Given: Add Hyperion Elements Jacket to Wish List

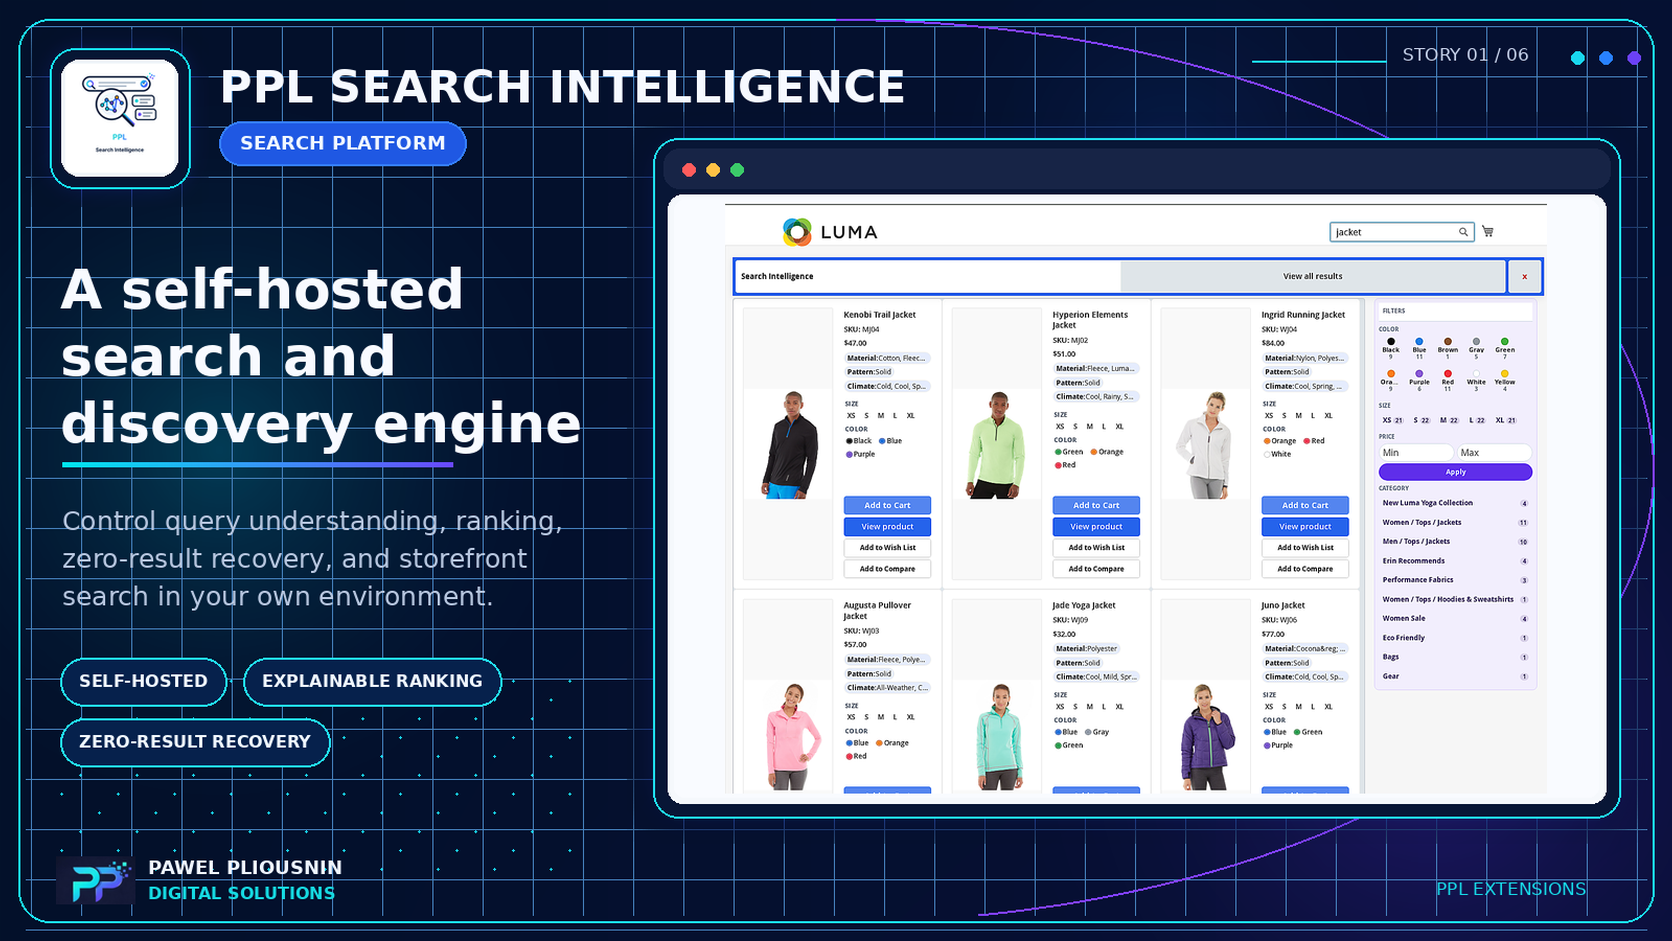Looking at the screenshot, I should (x=1096, y=547).
